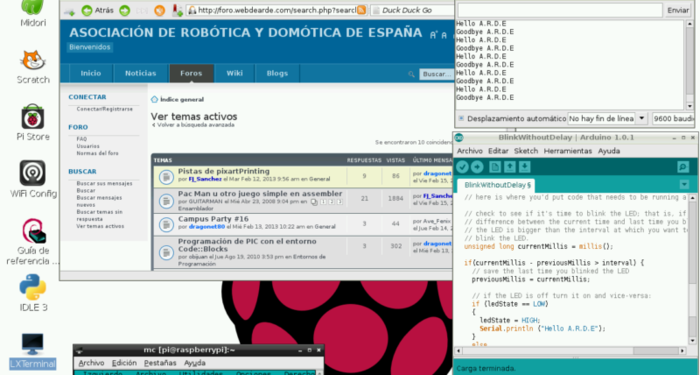Click the topic icon for Campus Party #16
The height and width of the screenshot is (375, 700).
[x=167, y=225]
